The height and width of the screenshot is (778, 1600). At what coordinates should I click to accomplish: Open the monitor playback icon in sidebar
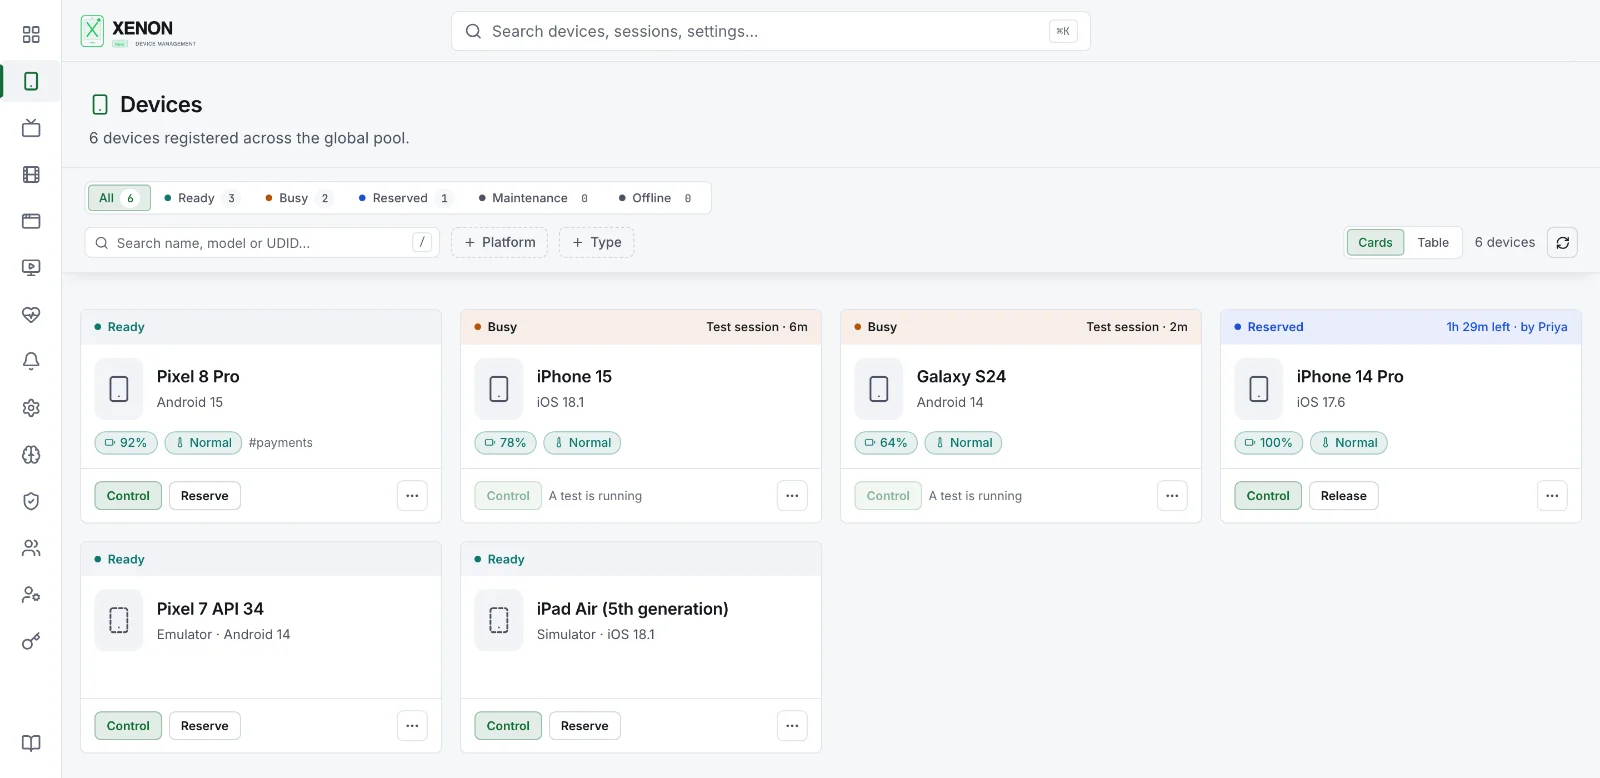pos(31,268)
